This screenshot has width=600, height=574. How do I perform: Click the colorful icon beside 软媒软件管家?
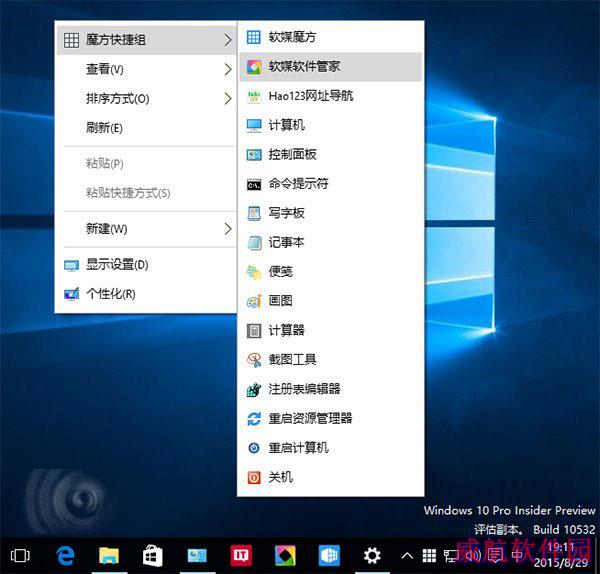click(x=254, y=67)
